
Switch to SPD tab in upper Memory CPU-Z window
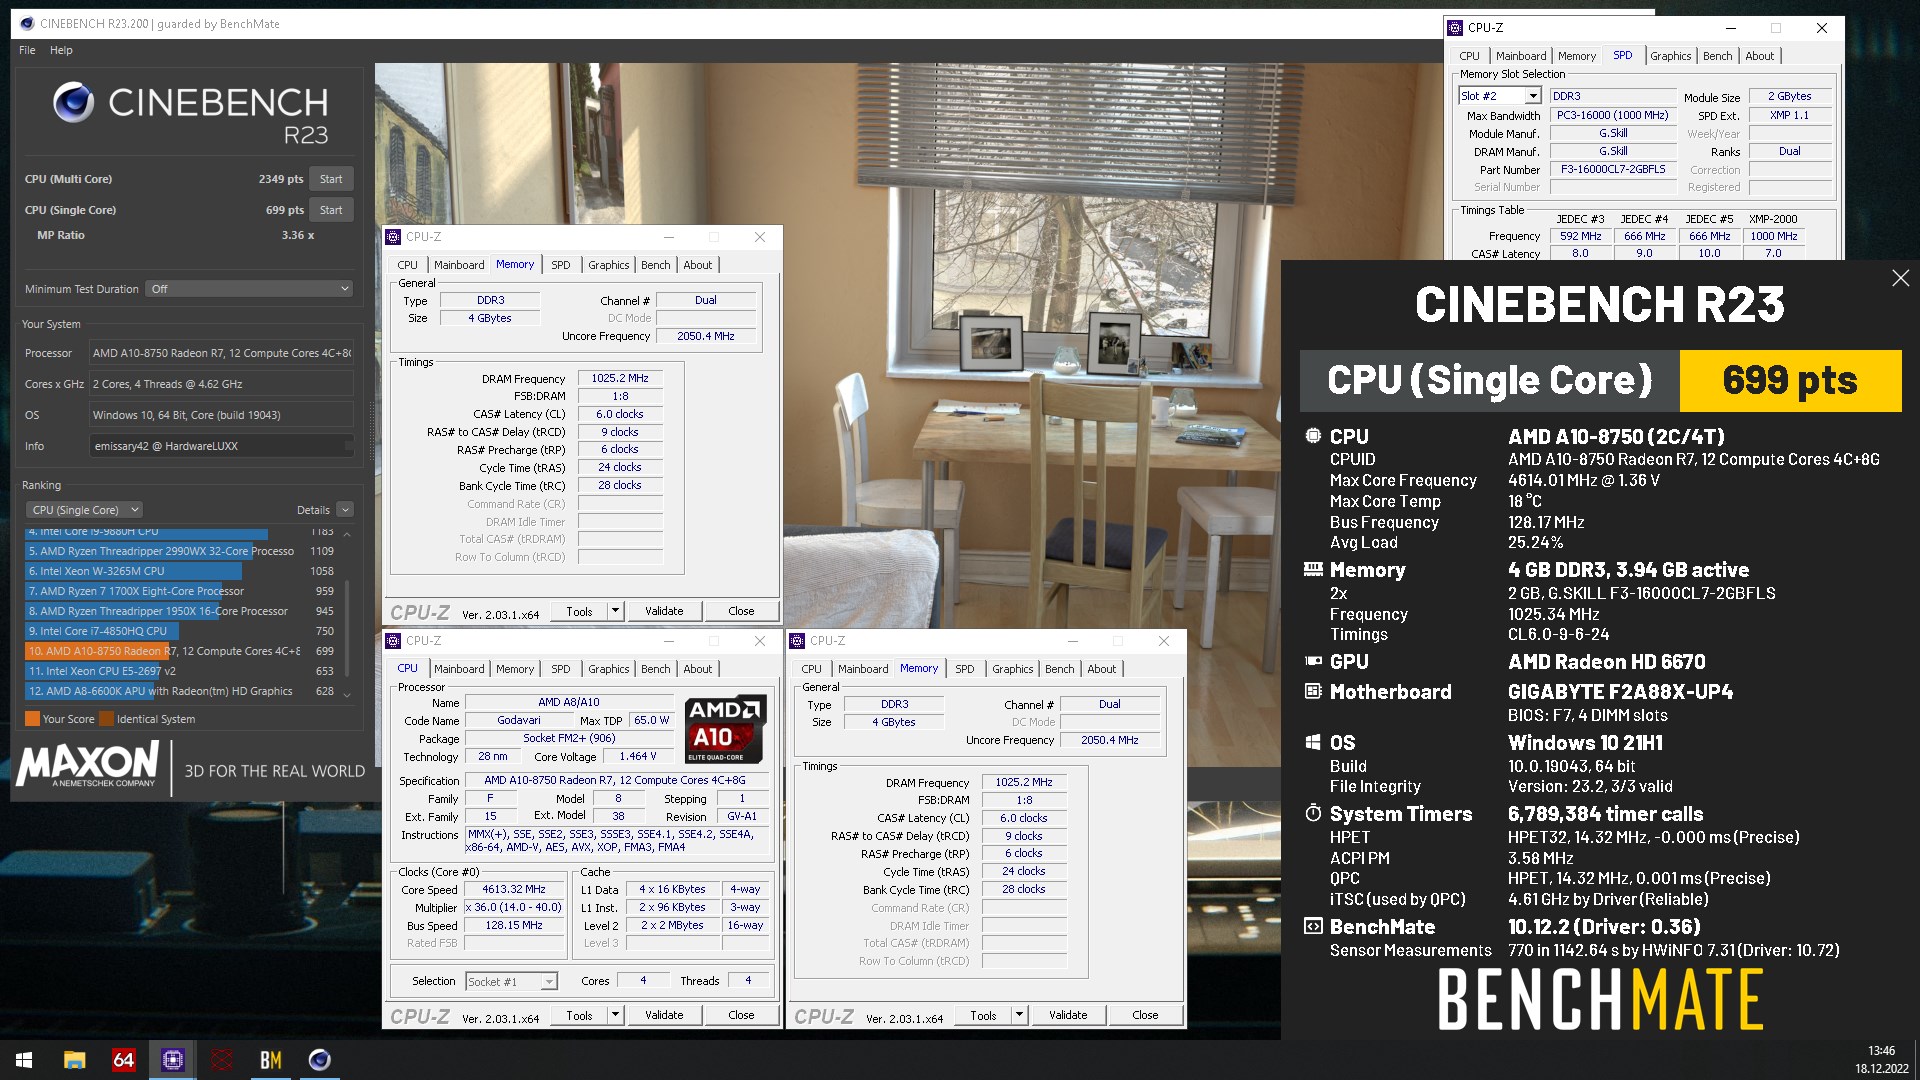point(561,265)
